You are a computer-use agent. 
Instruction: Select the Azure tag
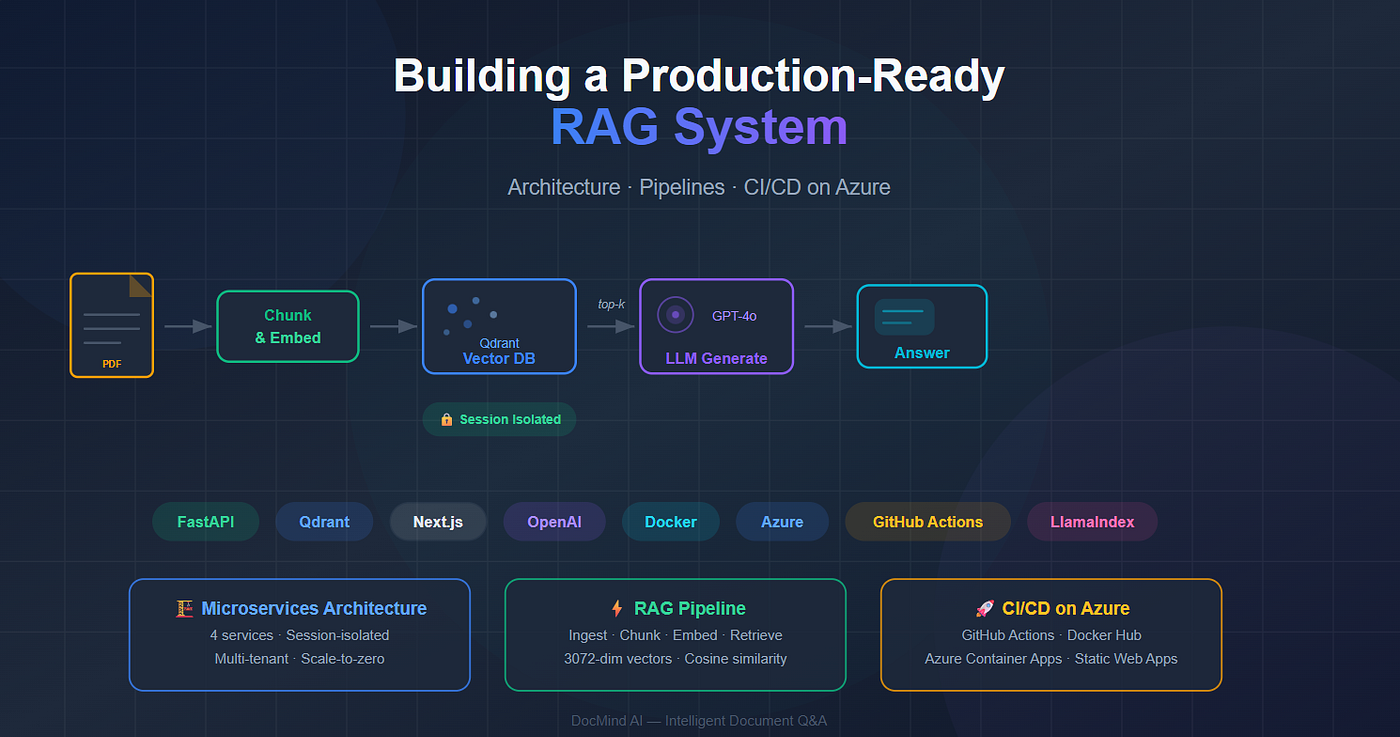[782, 522]
